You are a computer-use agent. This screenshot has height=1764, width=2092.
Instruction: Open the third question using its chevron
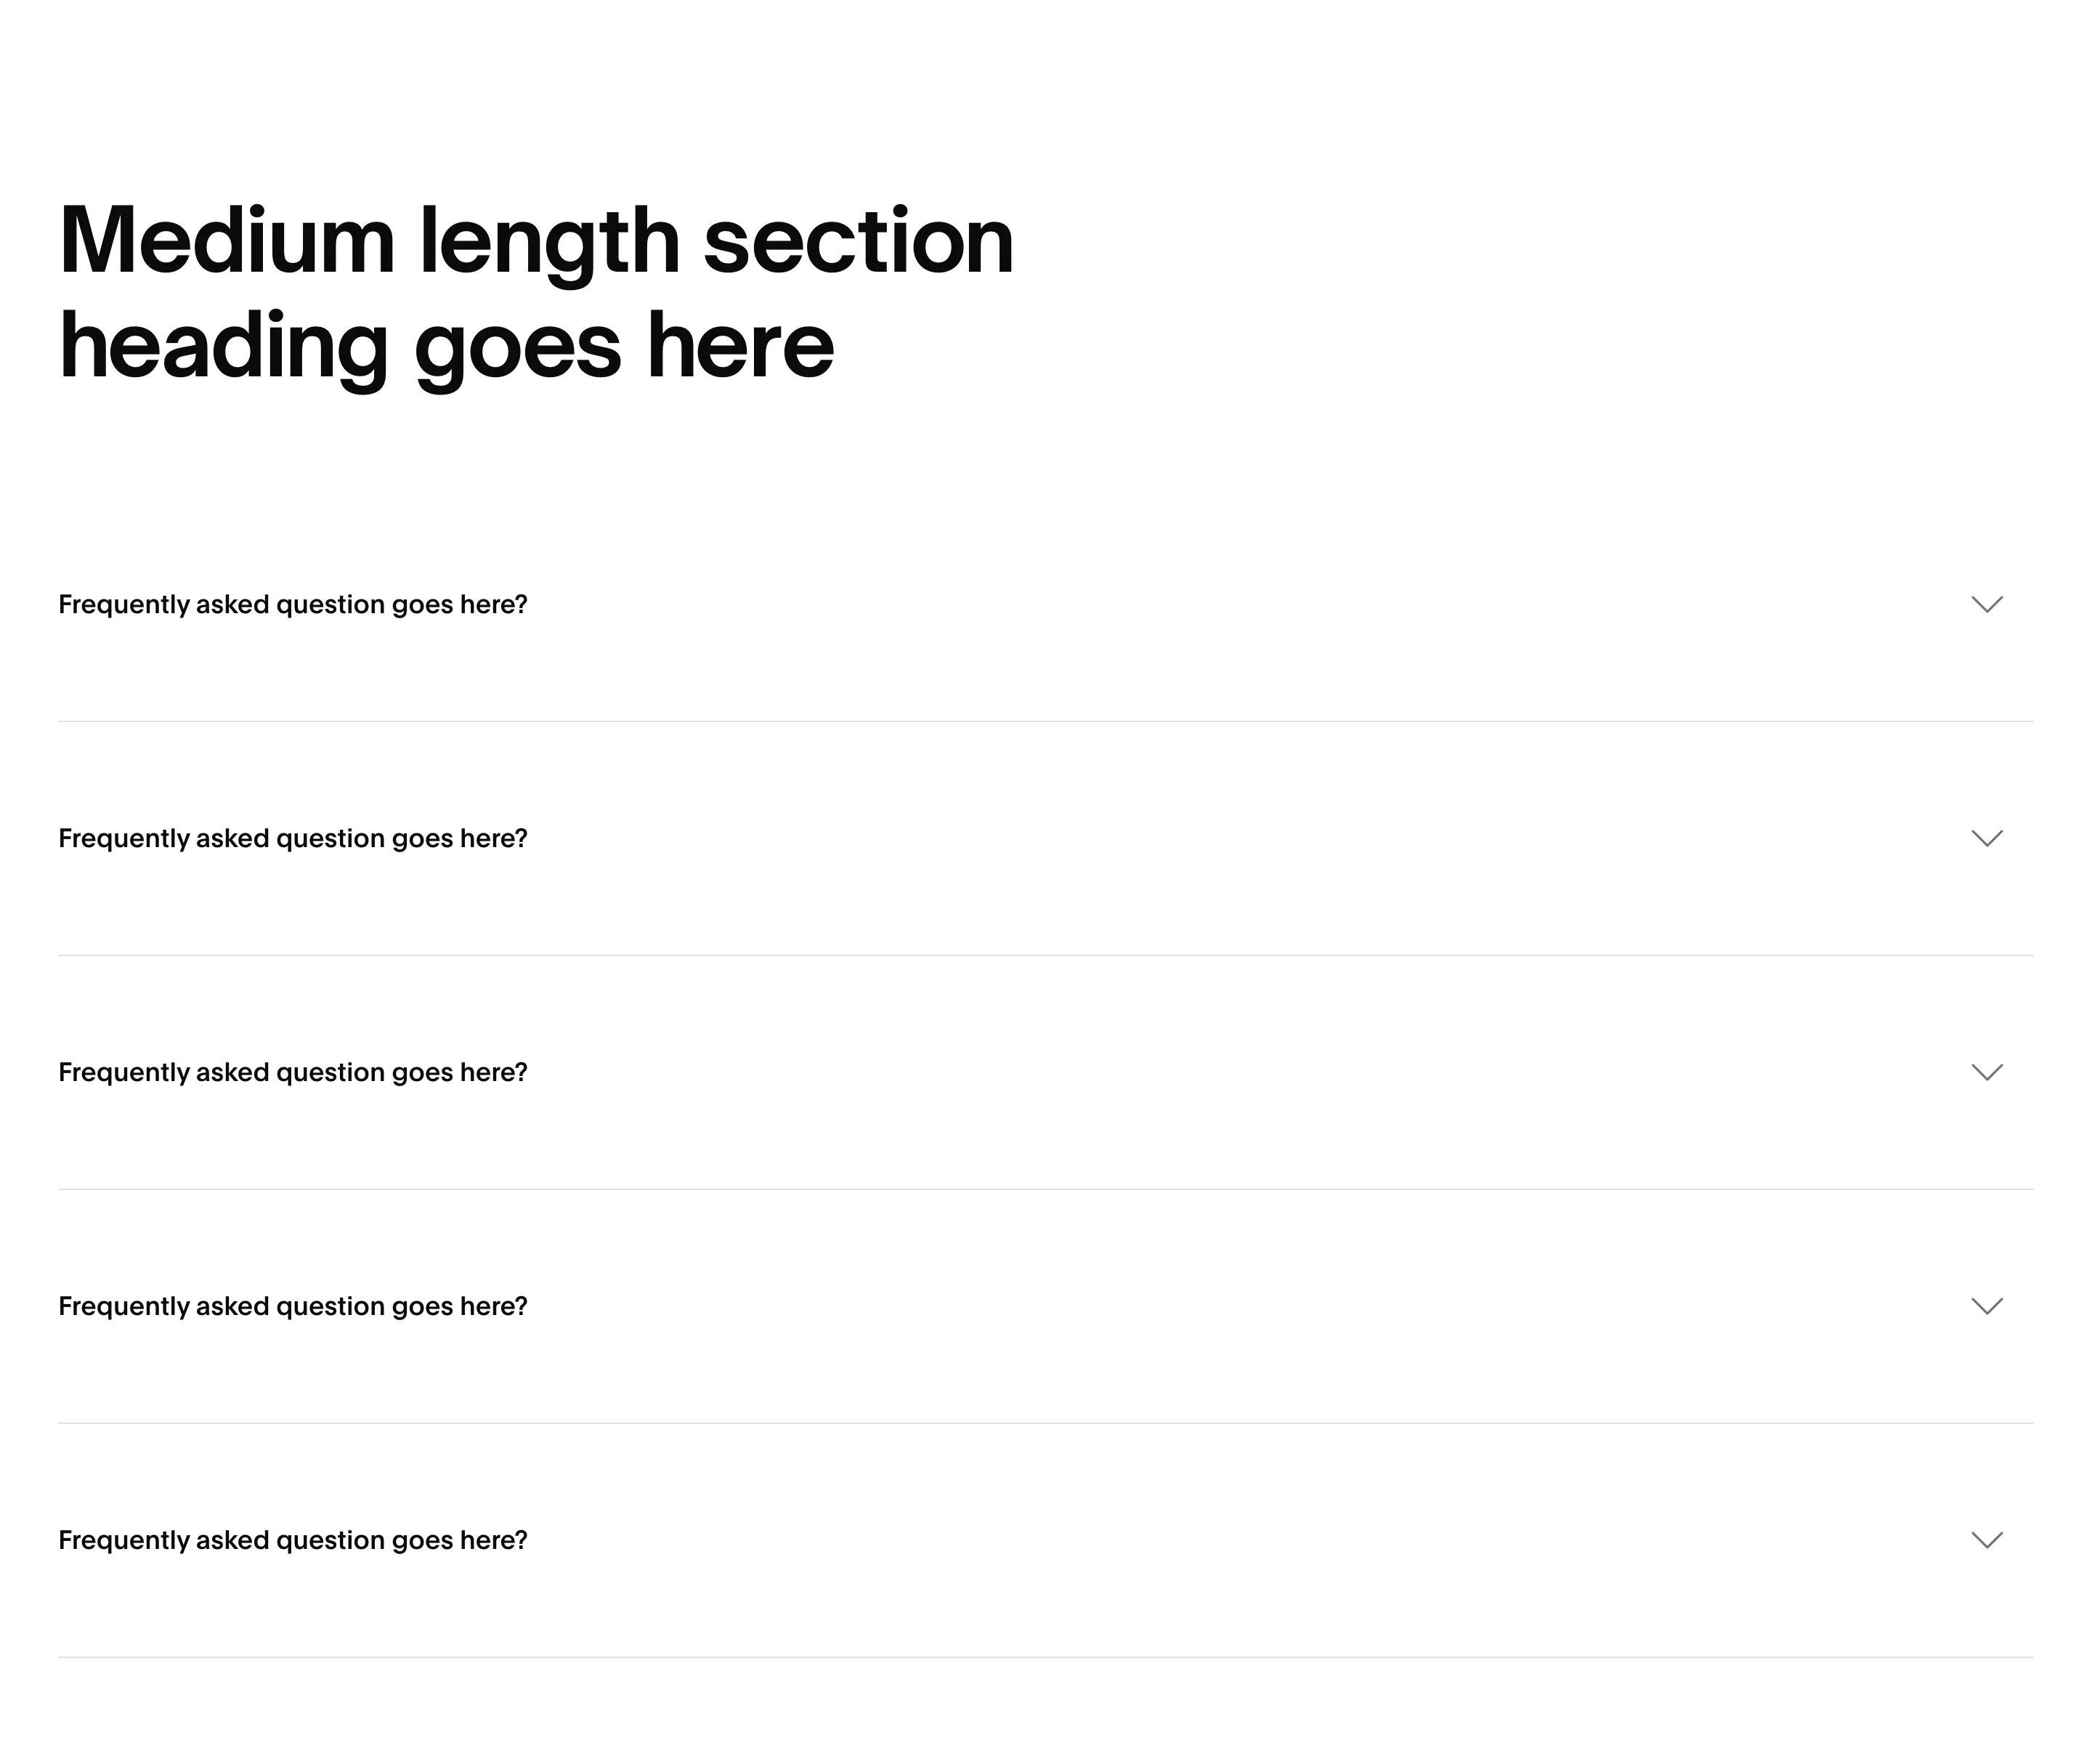[1986, 1072]
